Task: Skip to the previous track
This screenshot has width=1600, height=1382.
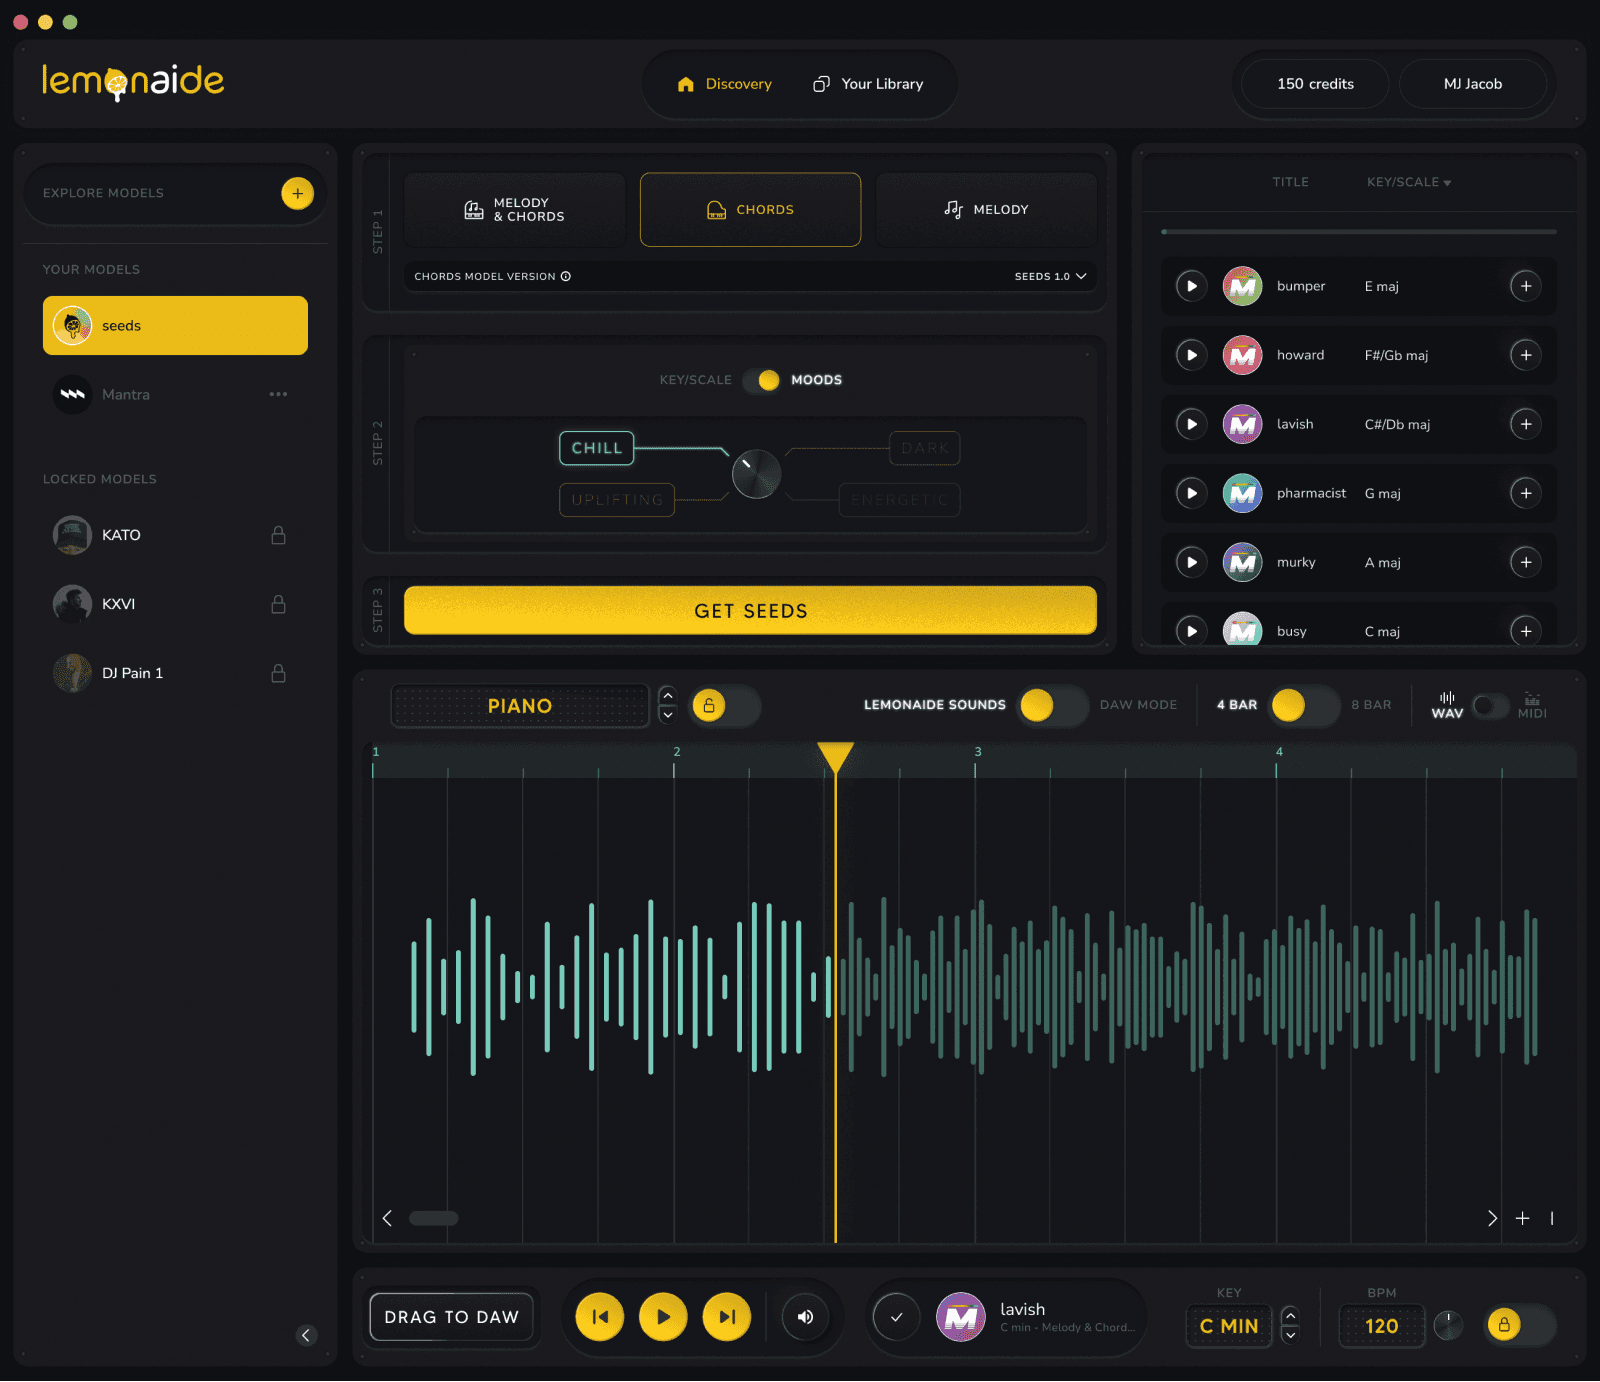Action: coord(600,1317)
